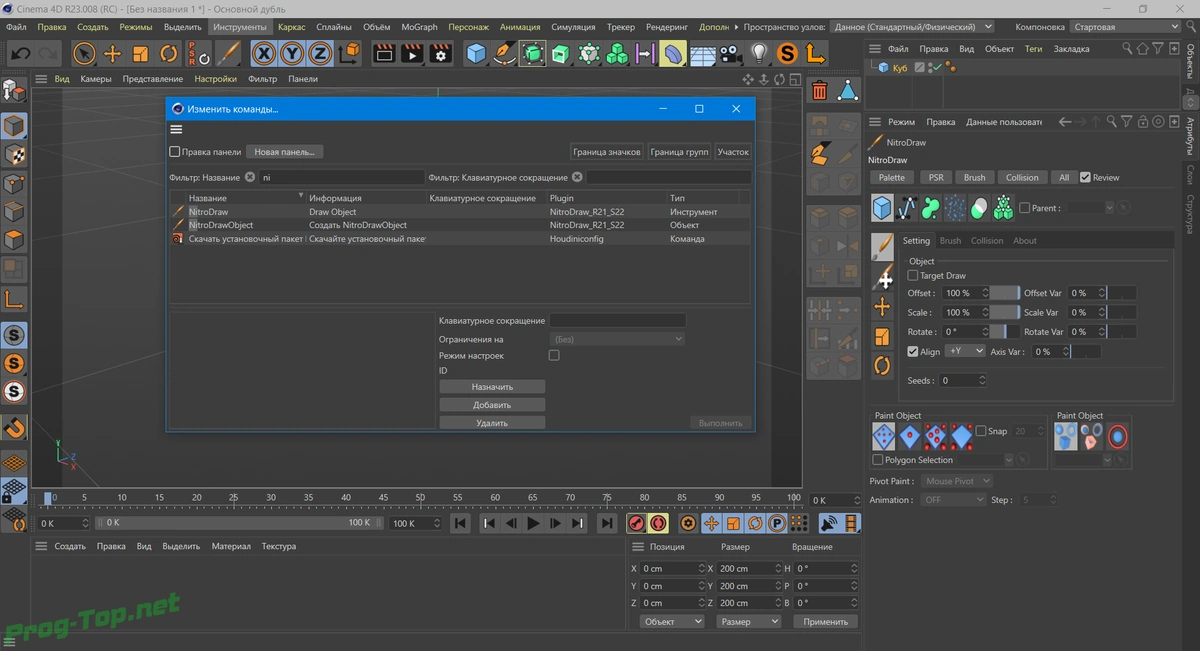Click the Undo arrow in the top toolbar
The width and height of the screenshot is (1200, 651).
click(x=20, y=53)
